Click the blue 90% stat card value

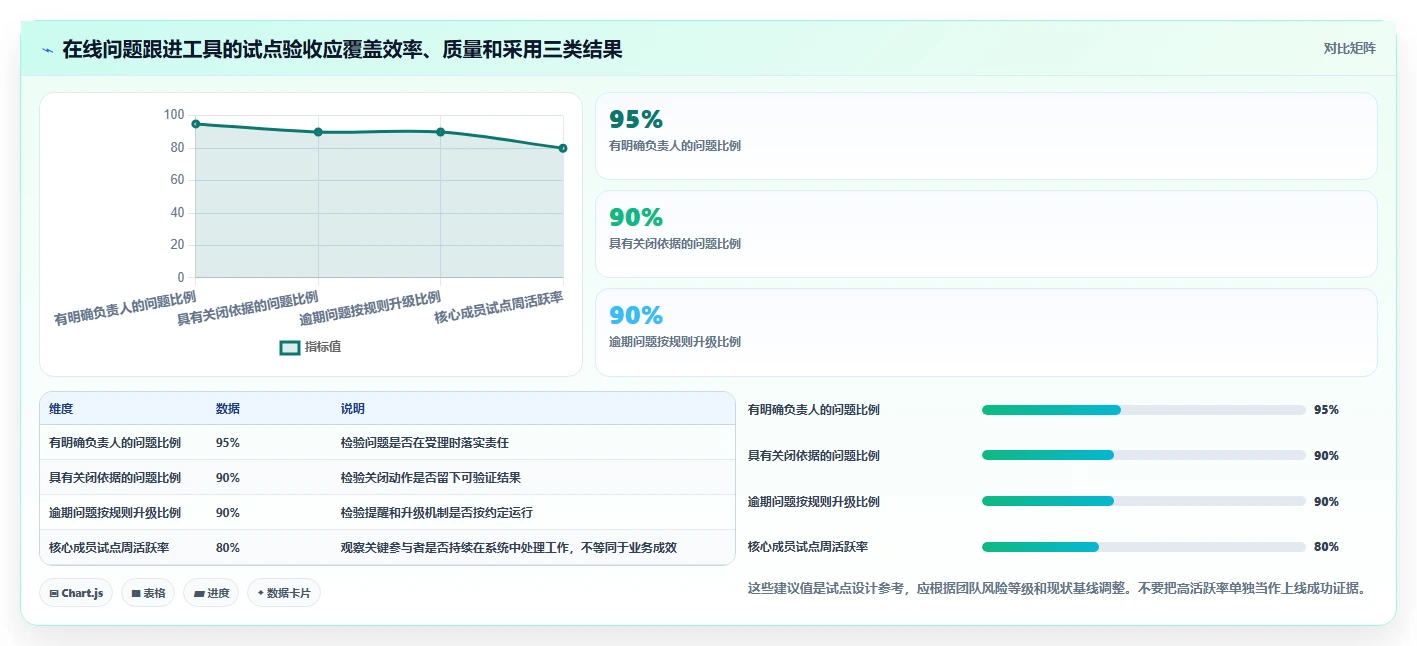tap(636, 316)
